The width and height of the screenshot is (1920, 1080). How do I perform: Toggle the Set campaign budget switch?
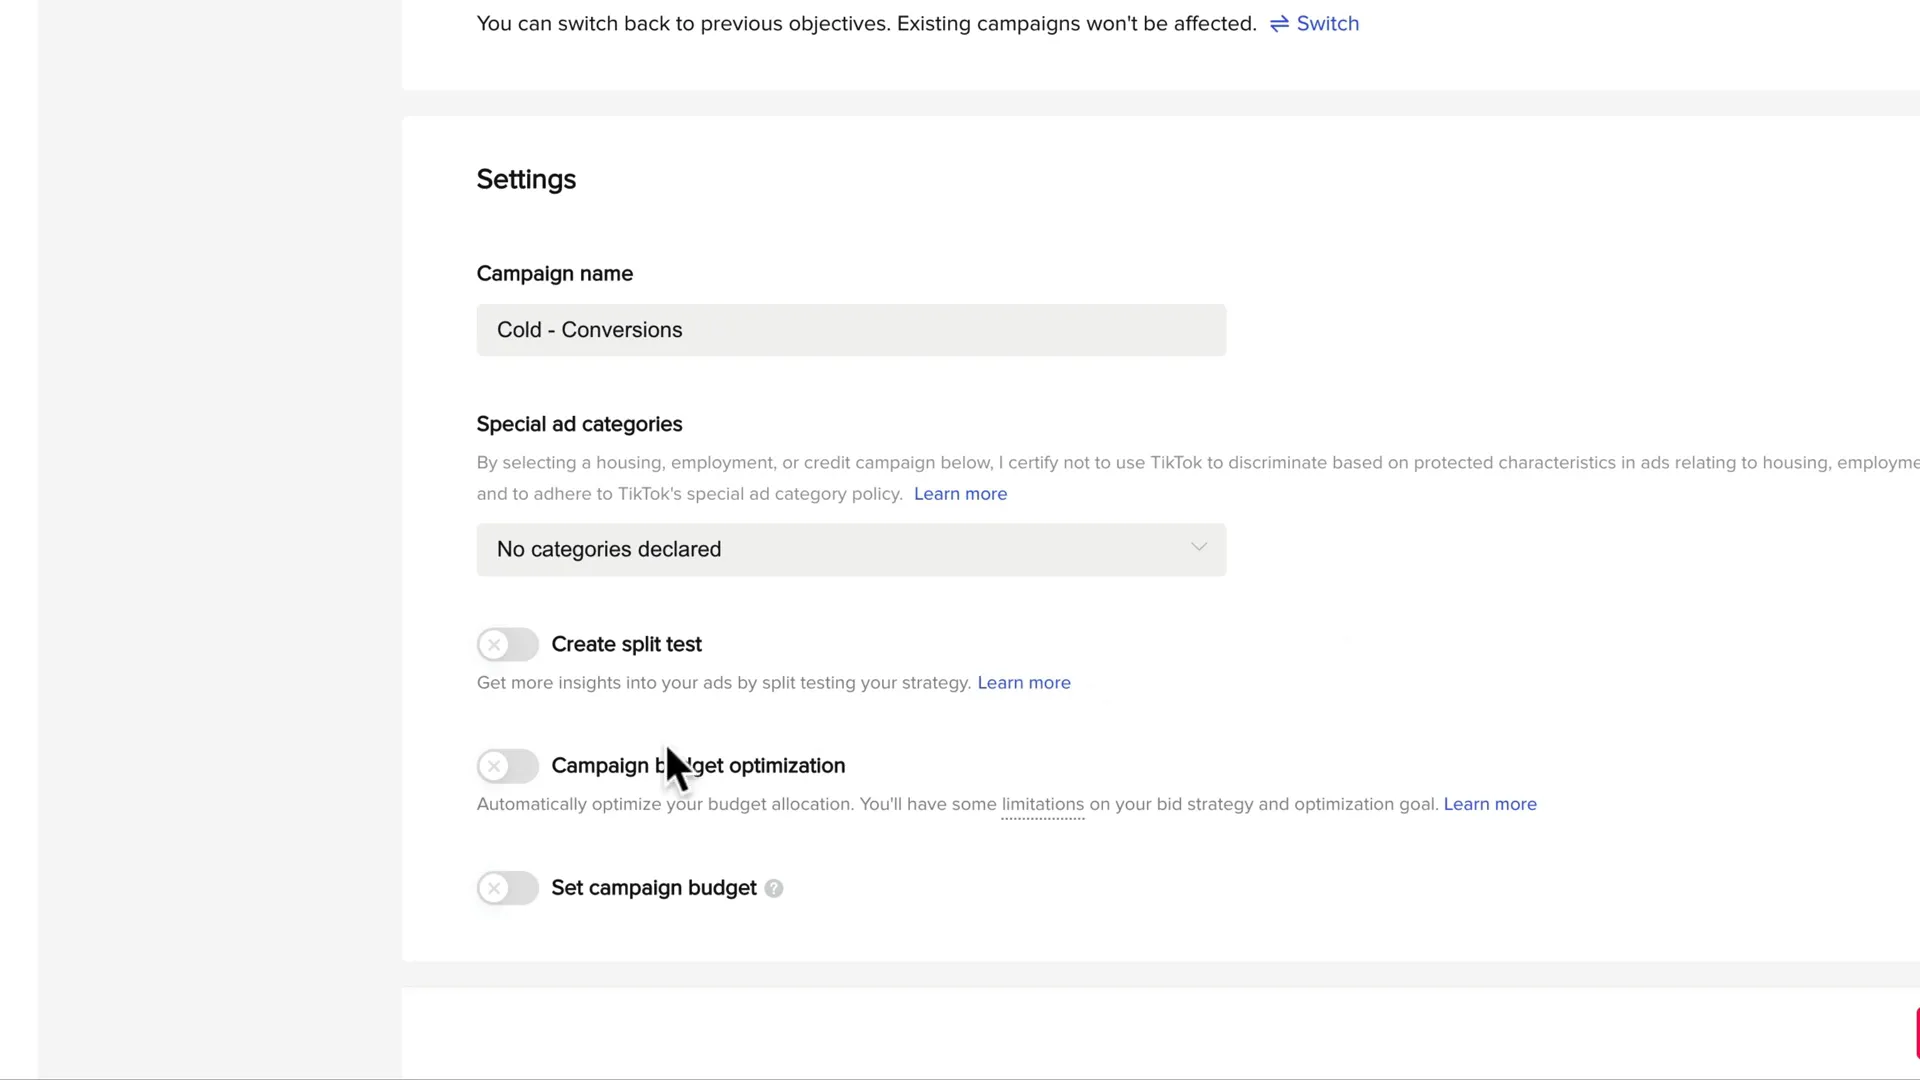tap(507, 888)
